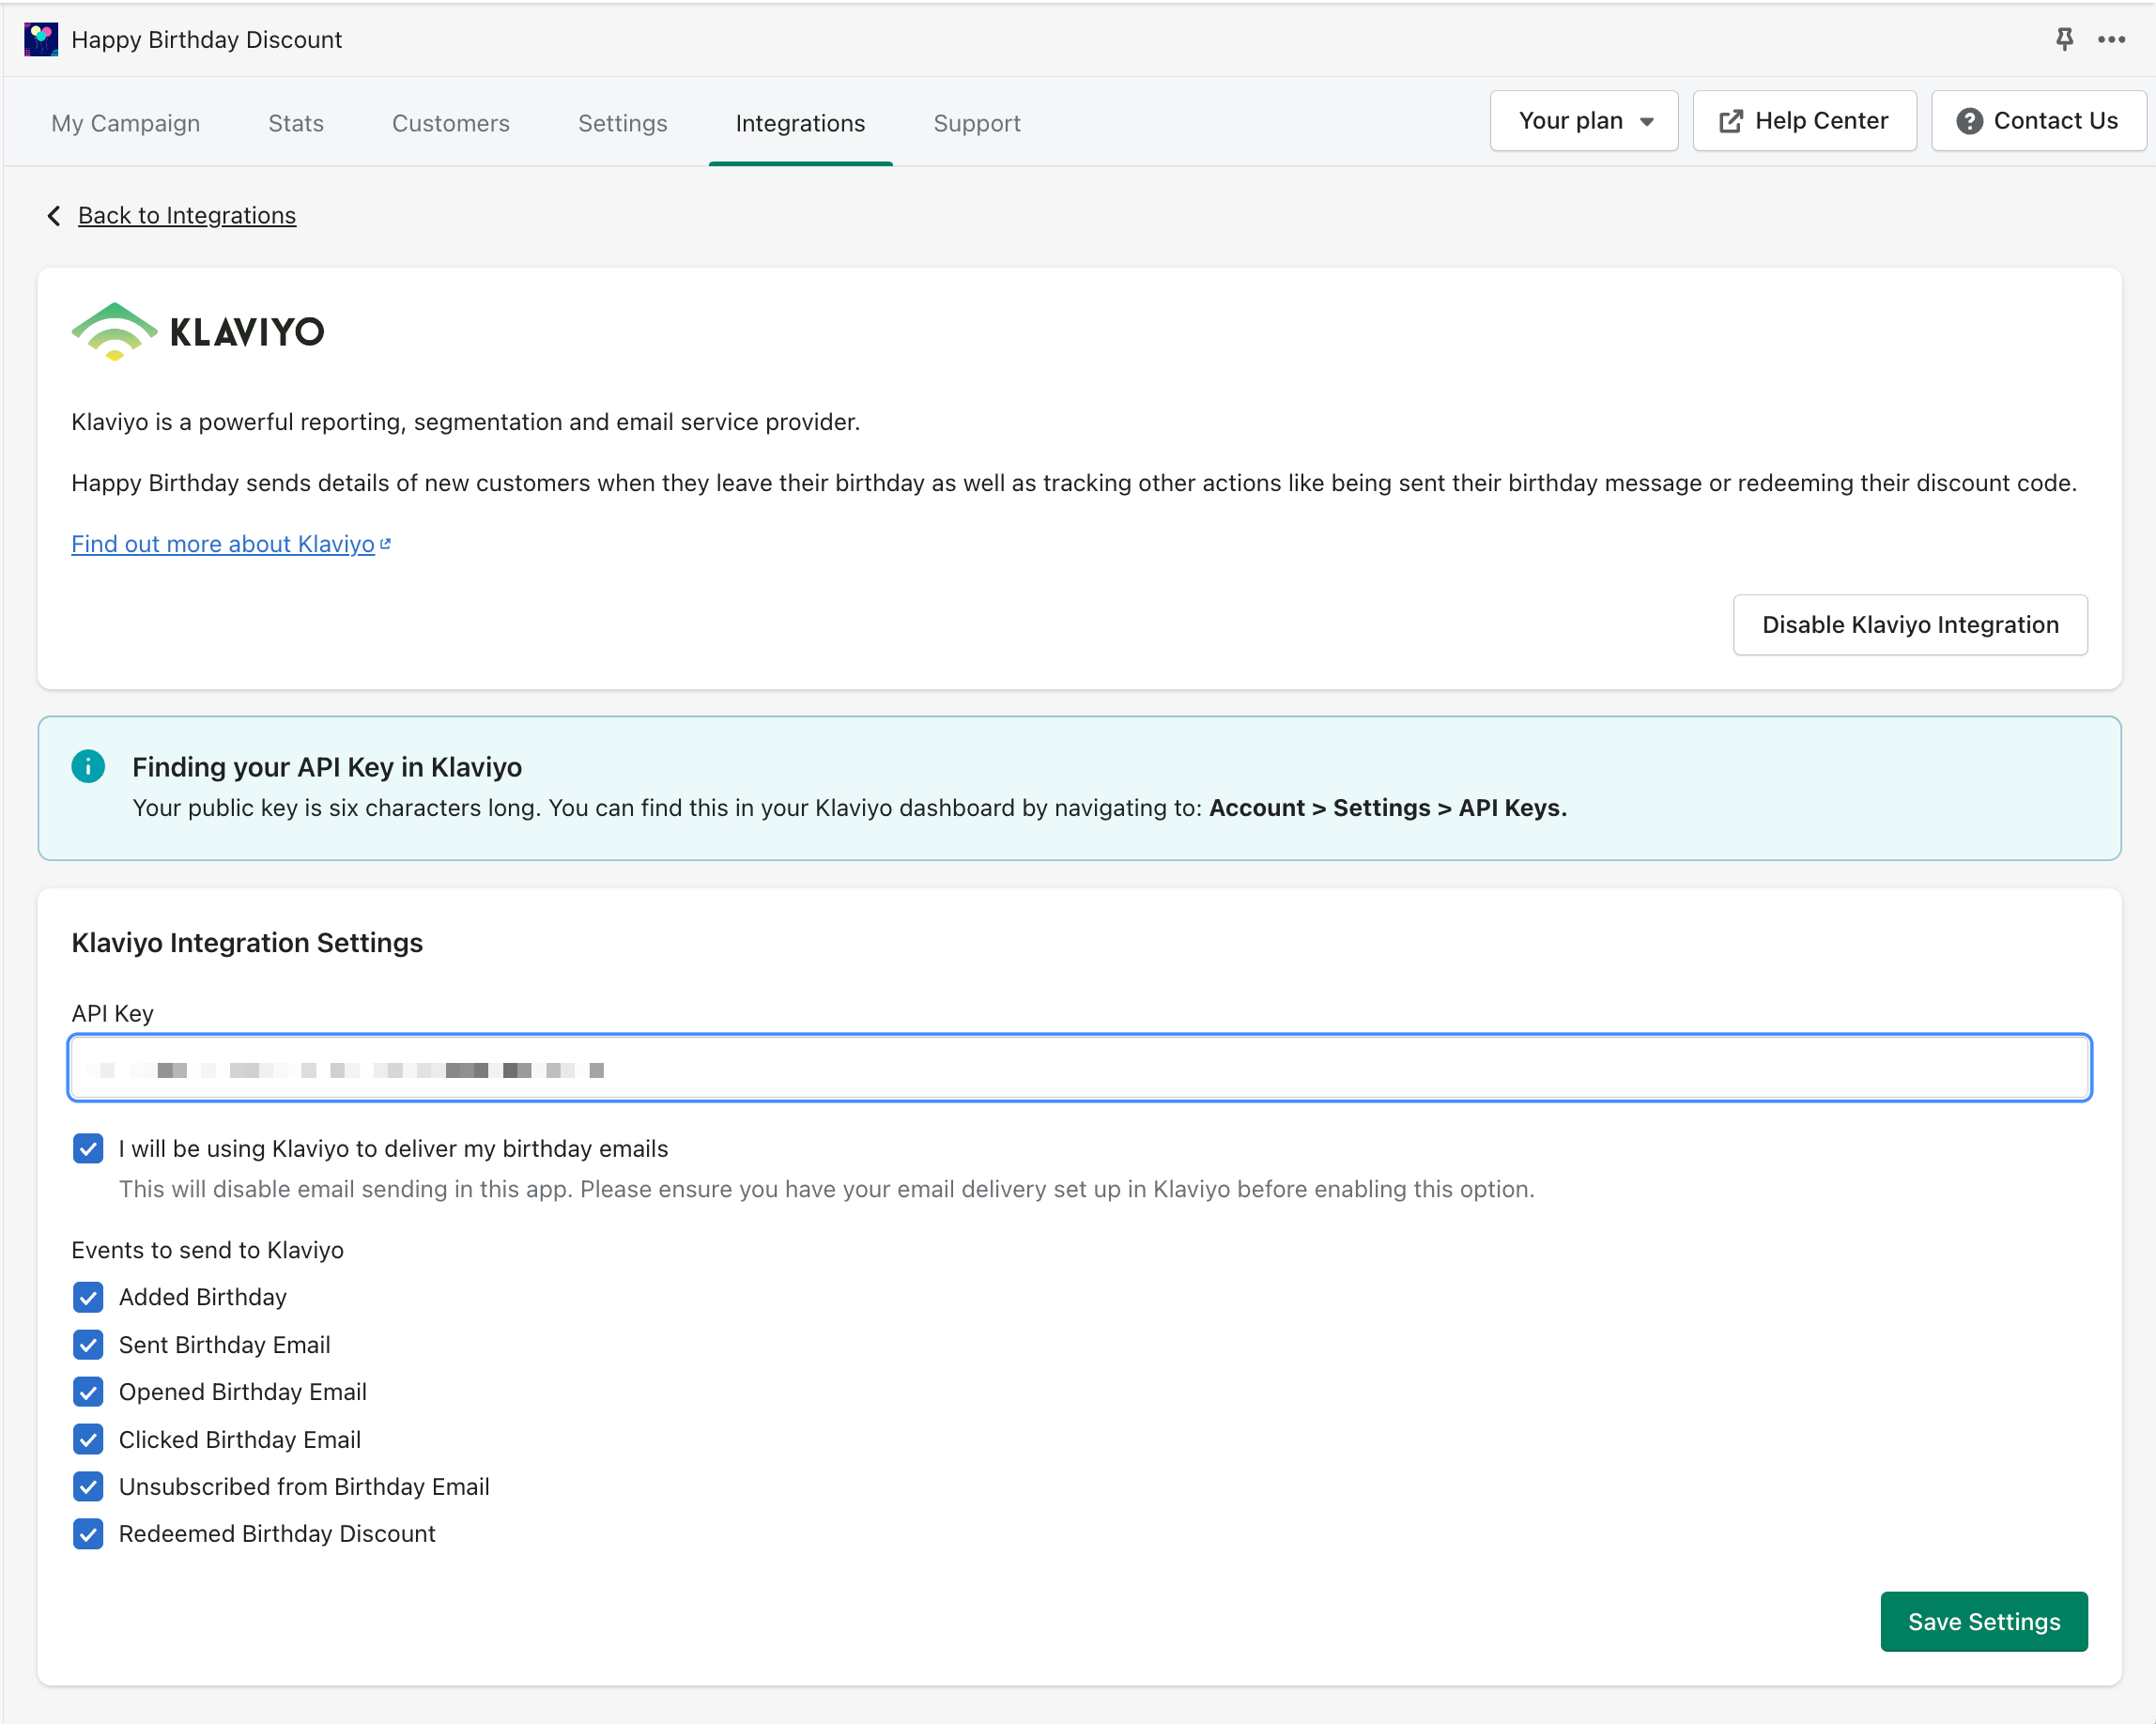Image resolution: width=2156 pixels, height=1724 pixels.
Task: Click the Klaviyo logo
Action: [198, 331]
